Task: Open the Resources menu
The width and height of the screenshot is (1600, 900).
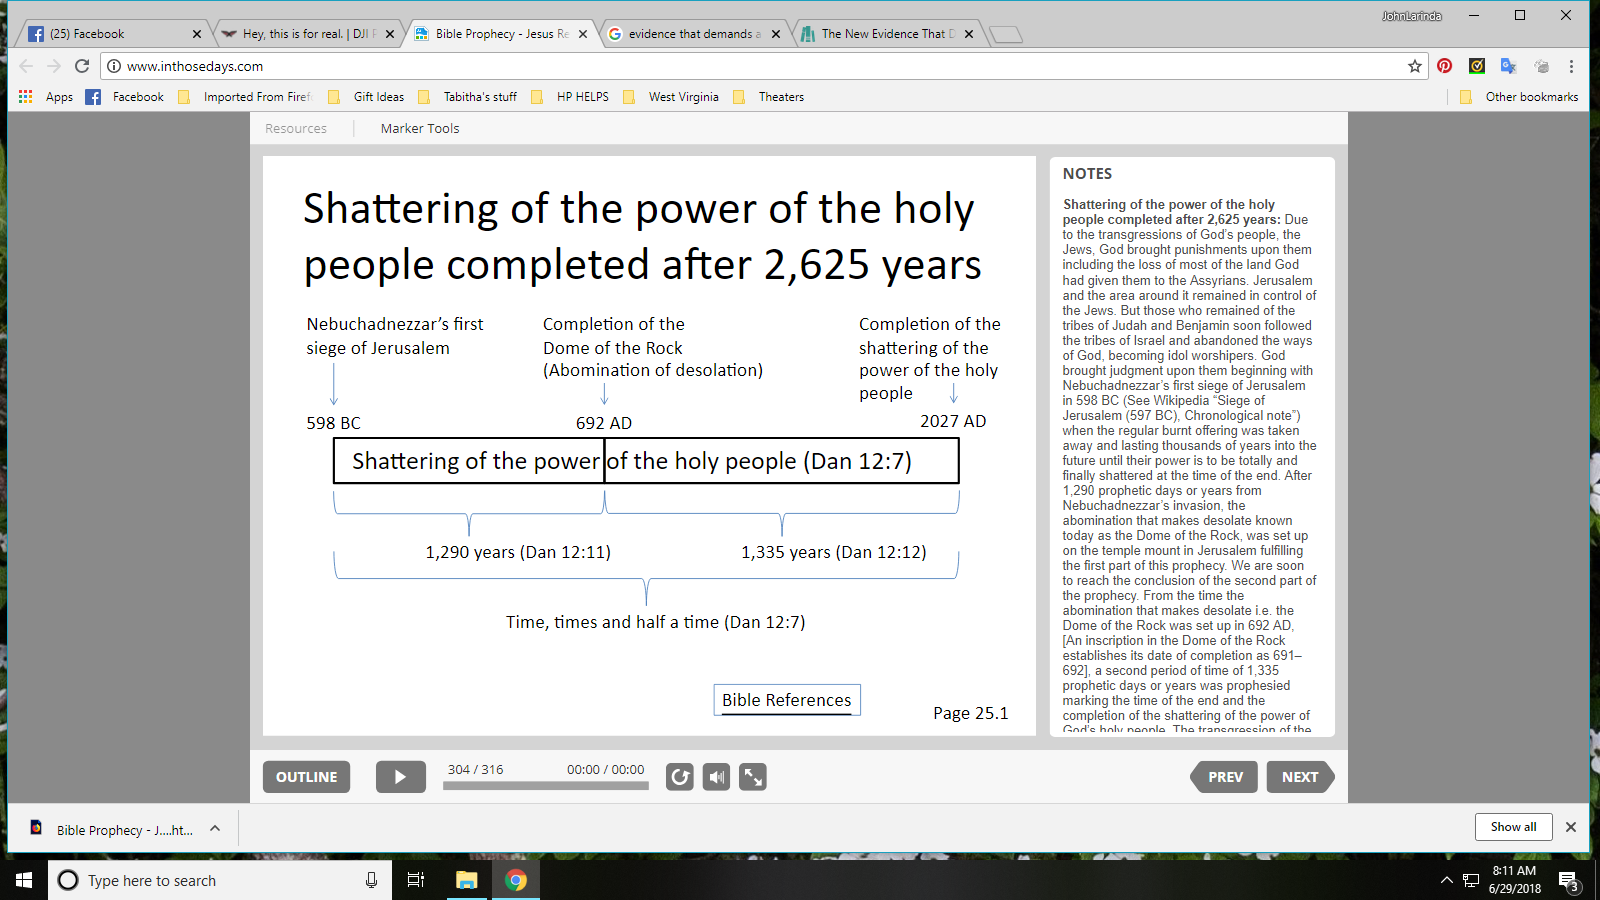Action: tap(296, 128)
